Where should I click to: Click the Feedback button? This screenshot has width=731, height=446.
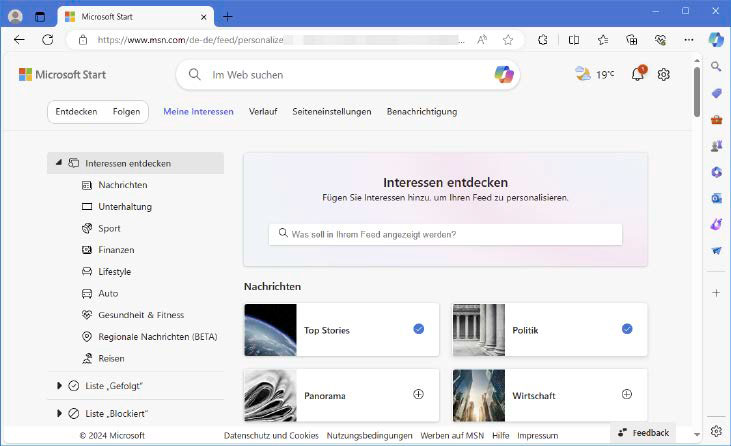[643, 433]
